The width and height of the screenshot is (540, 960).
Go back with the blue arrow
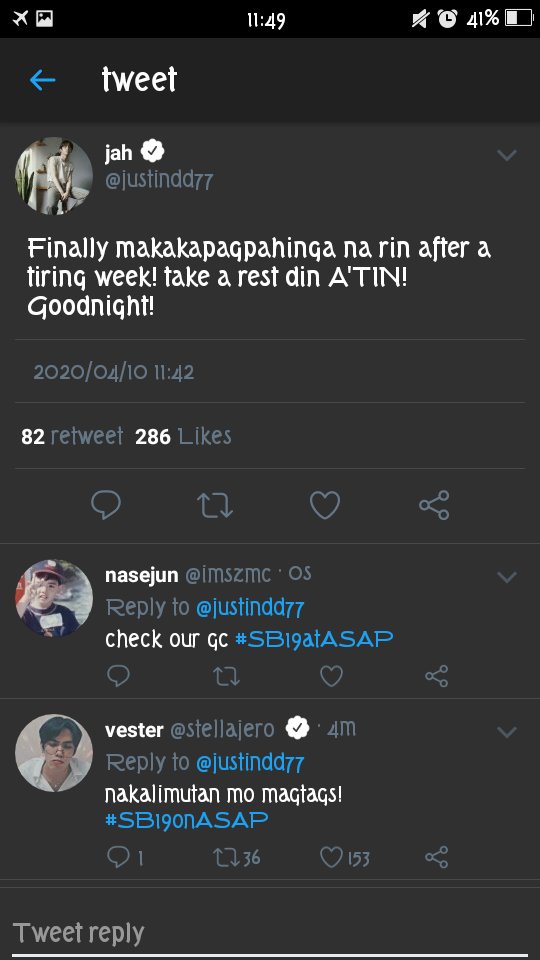click(42, 80)
